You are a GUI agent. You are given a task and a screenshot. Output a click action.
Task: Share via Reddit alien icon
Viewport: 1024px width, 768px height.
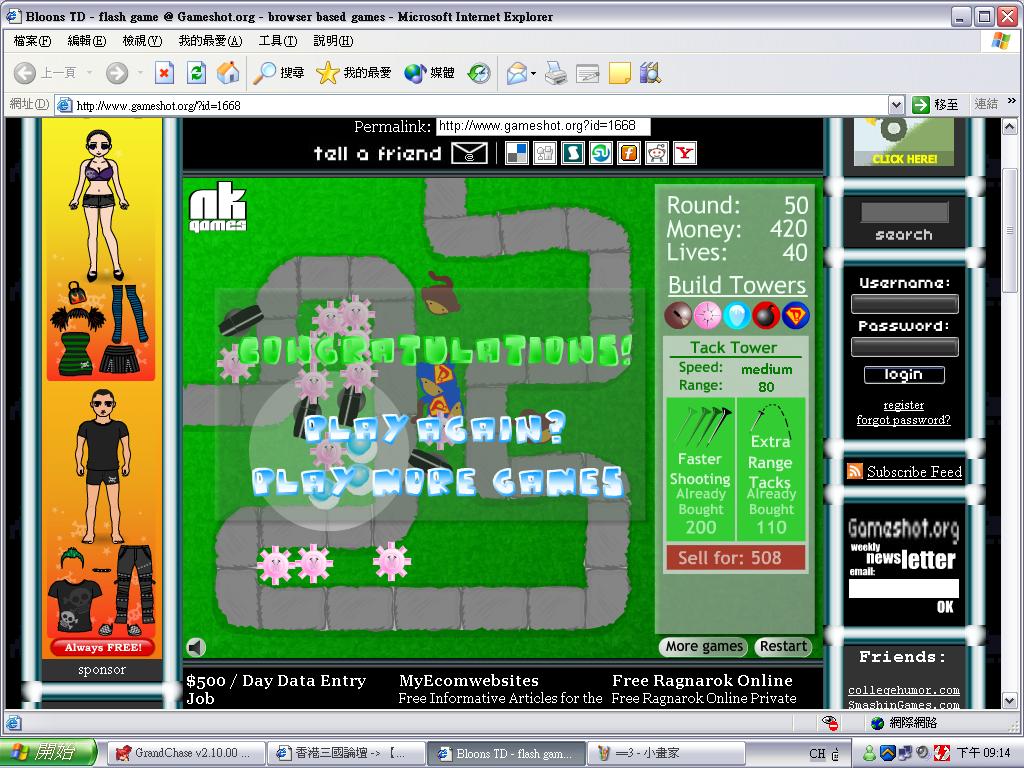(x=656, y=153)
